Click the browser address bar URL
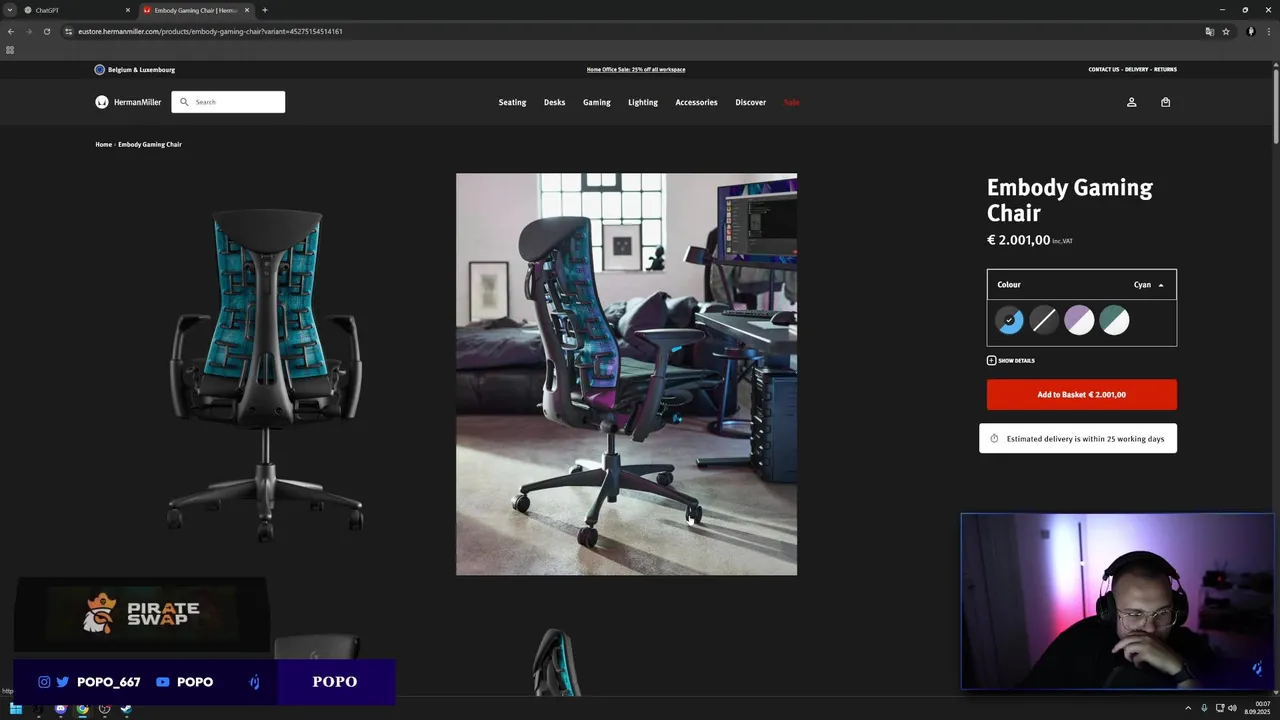 point(210,31)
